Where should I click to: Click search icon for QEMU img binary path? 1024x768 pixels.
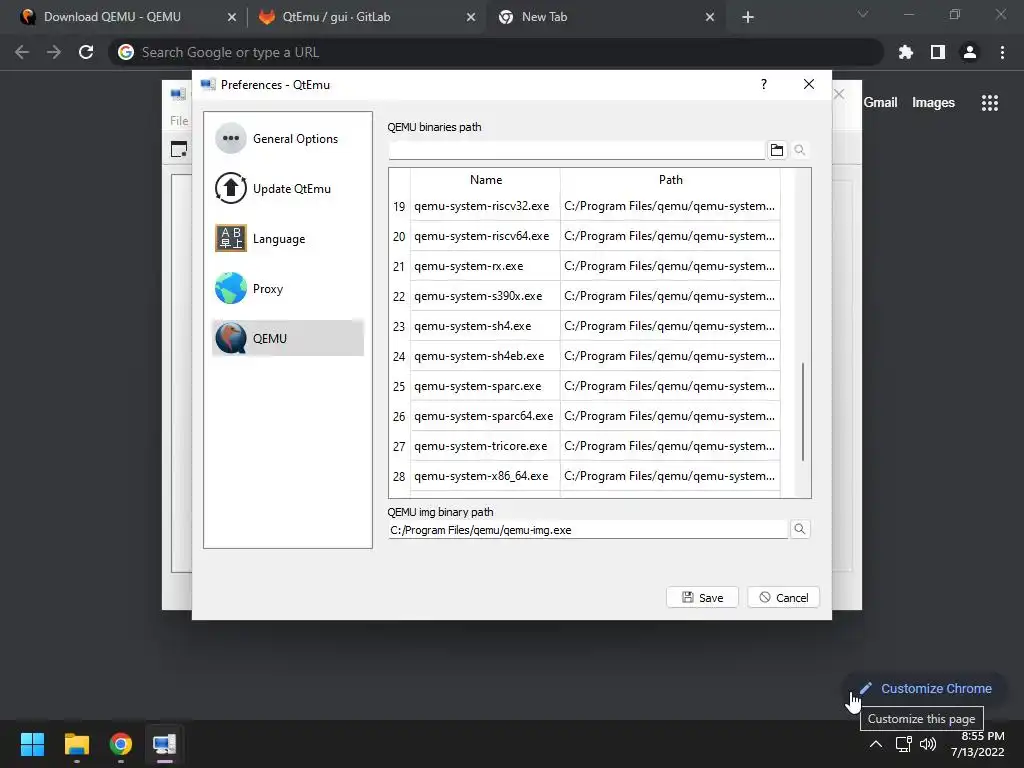coord(799,529)
